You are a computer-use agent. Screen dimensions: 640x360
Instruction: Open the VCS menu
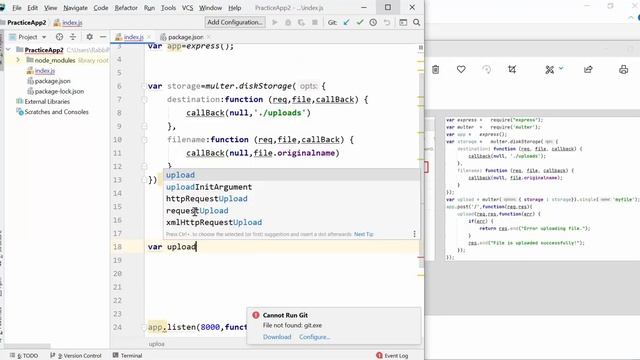187,8
